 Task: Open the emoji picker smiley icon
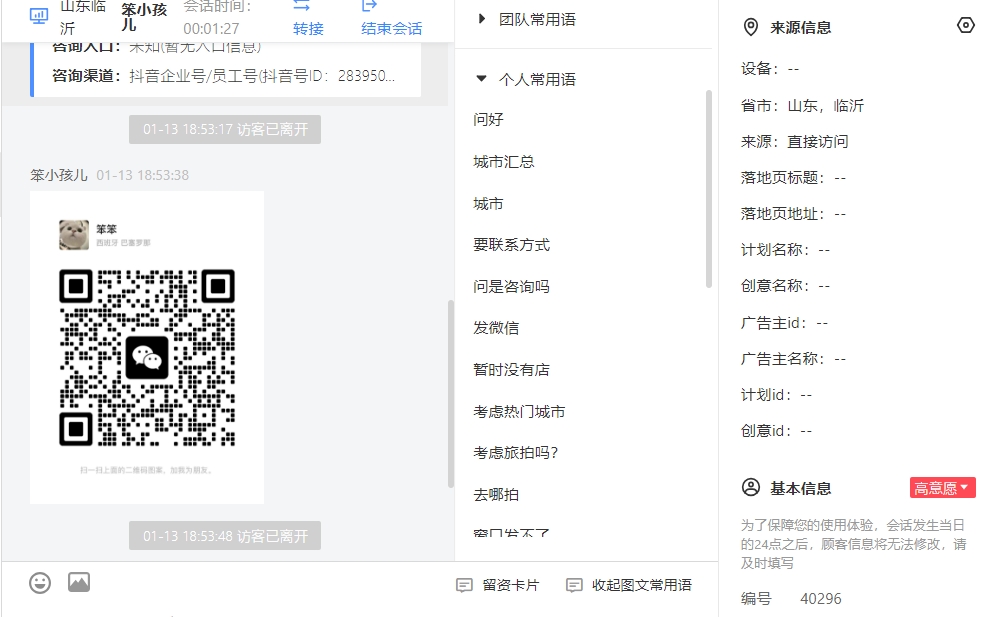coord(40,583)
